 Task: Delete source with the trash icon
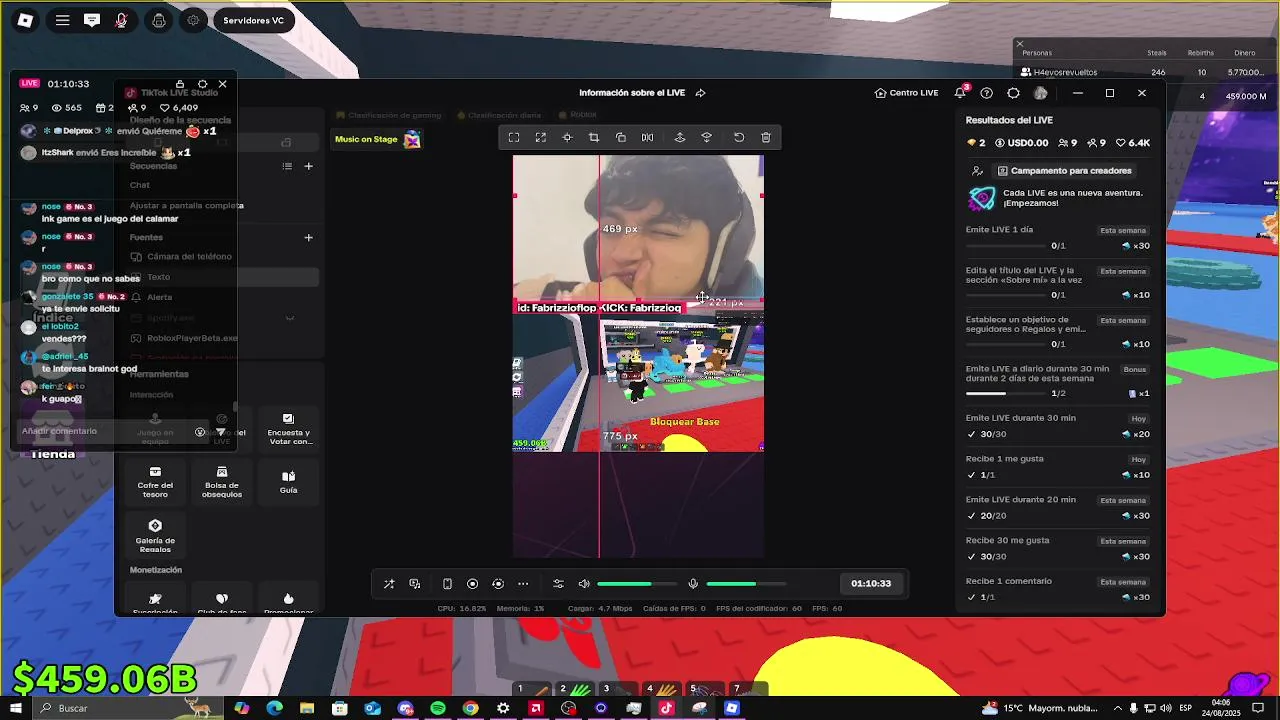coord(766,138)
